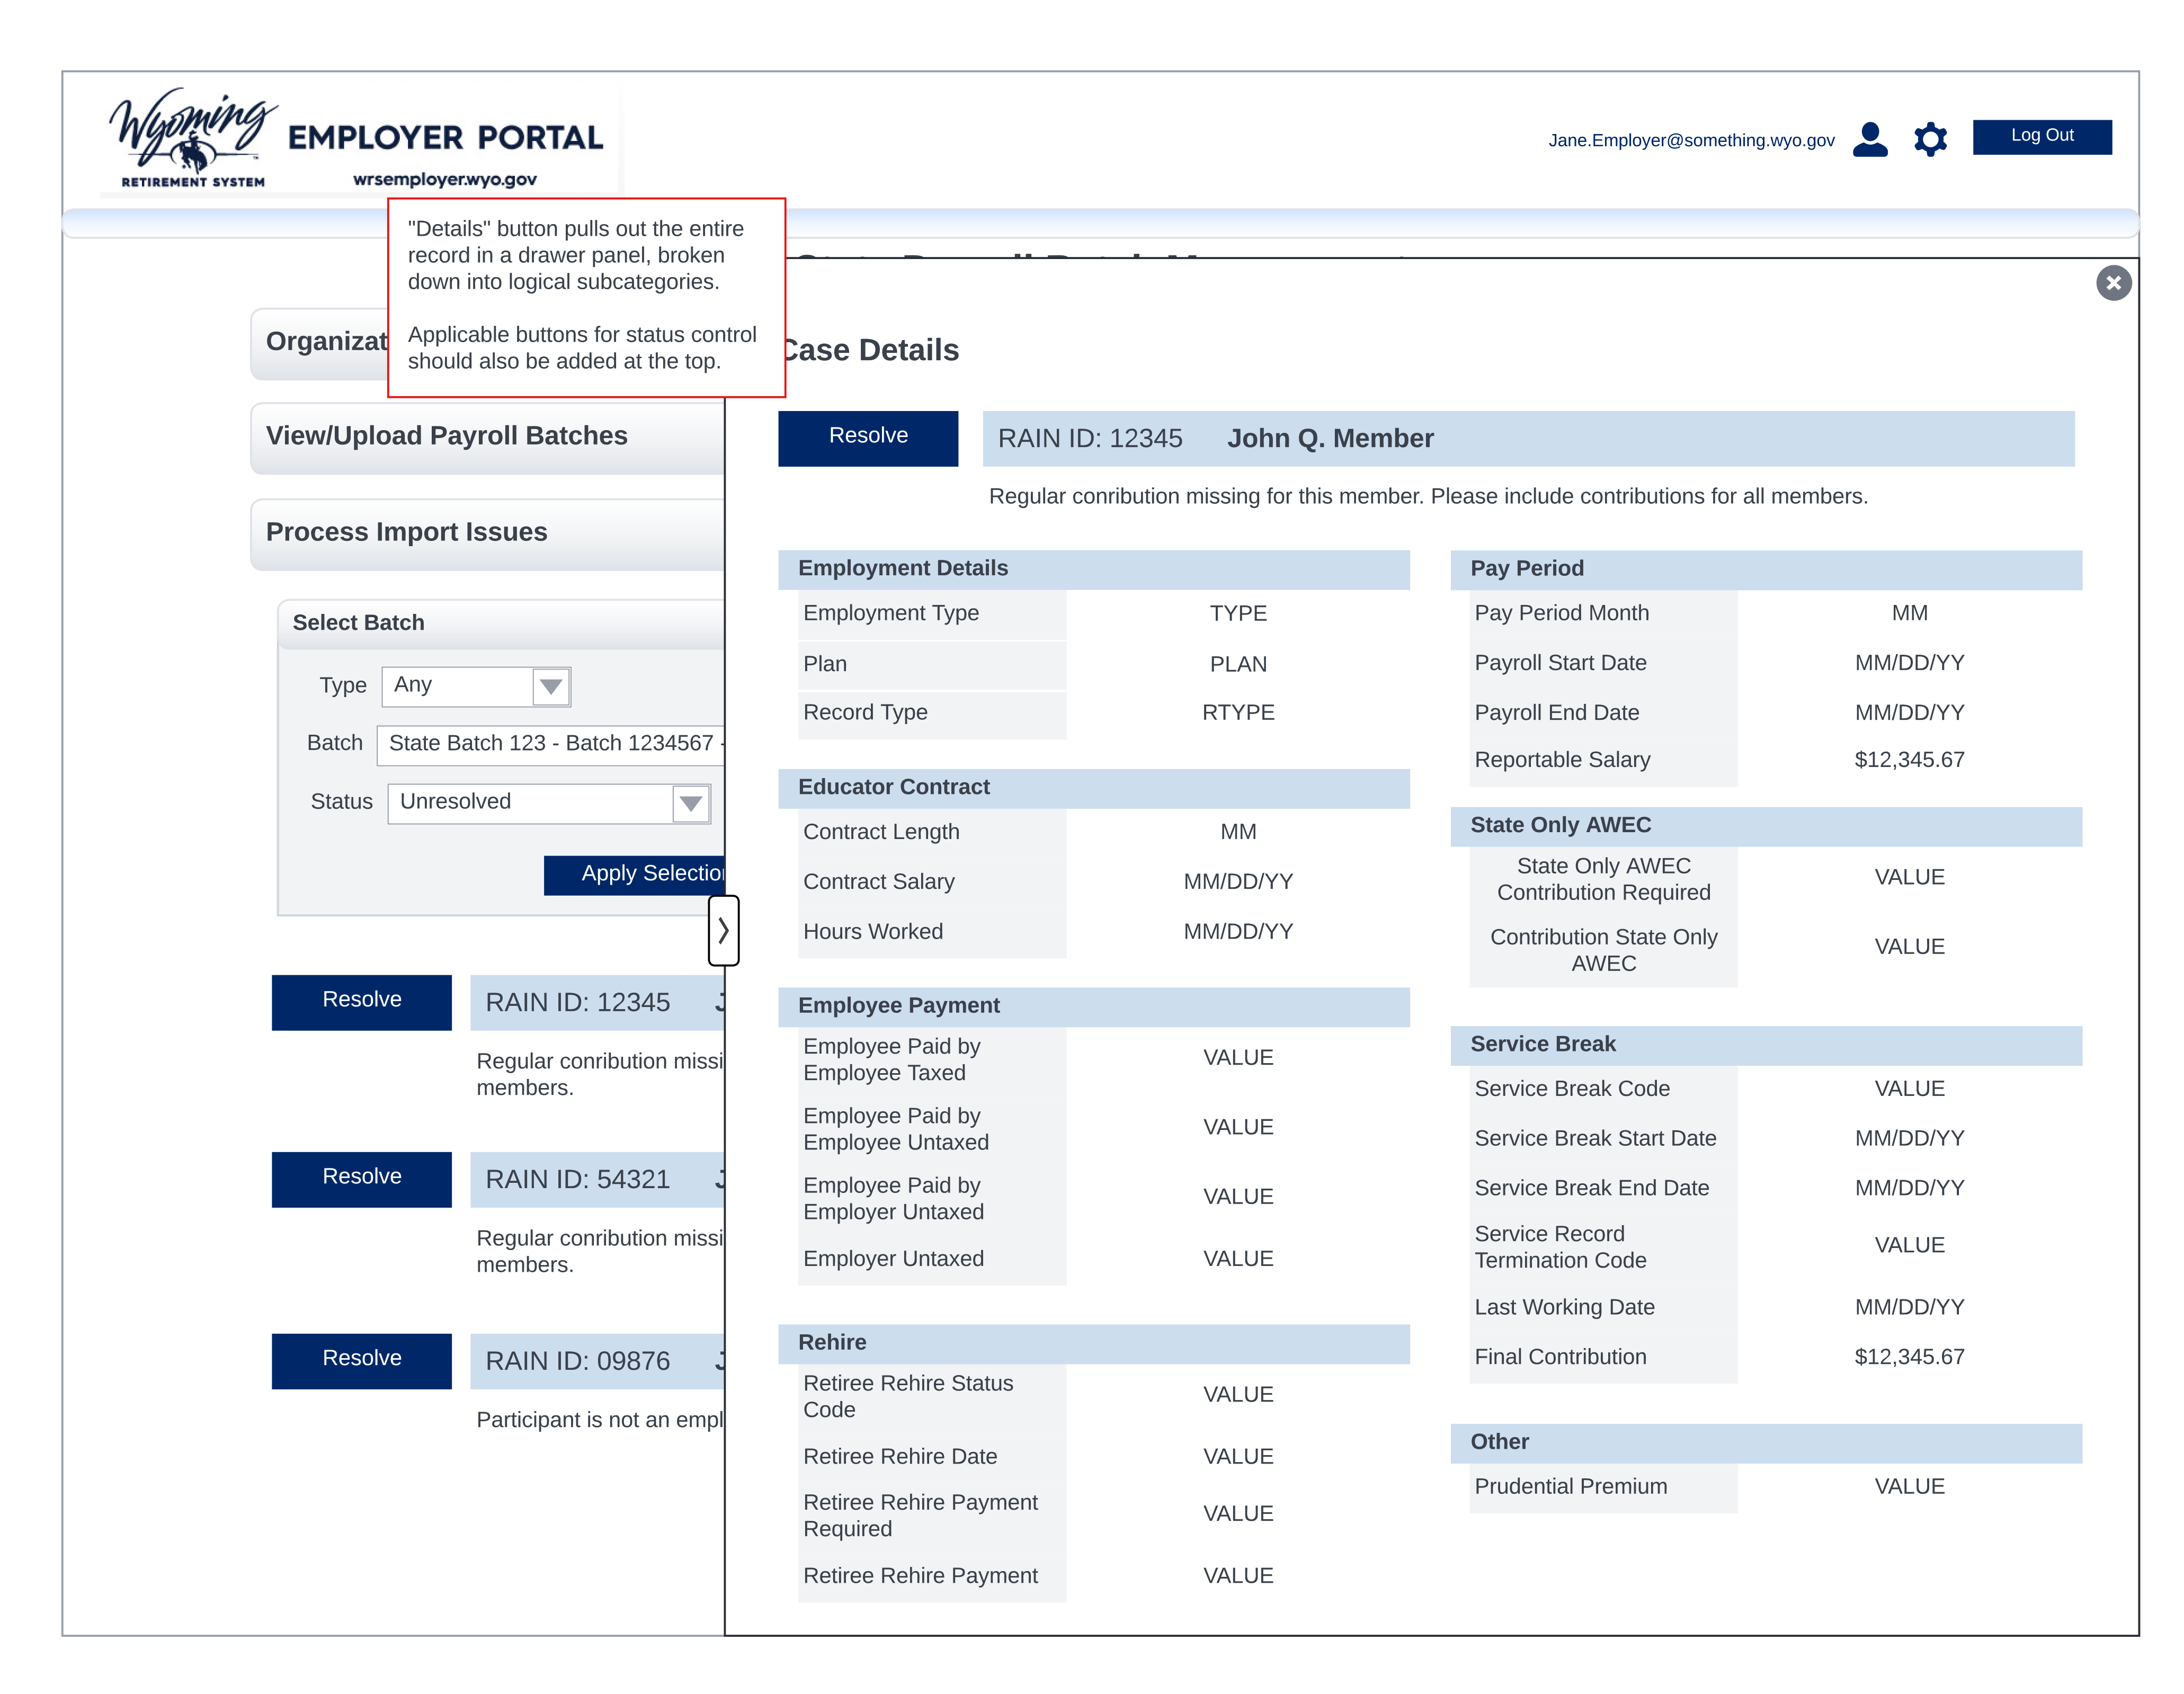Image resolution: width=2184 pixels, height=1694 pixels.
Task: Close the Case Details drawer
Action: [2113, 283]
